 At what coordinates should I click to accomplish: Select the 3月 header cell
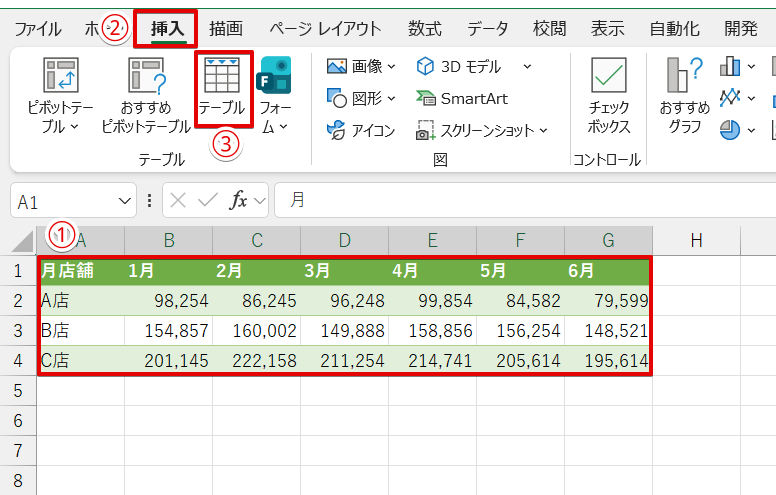[x=344, y=271]
